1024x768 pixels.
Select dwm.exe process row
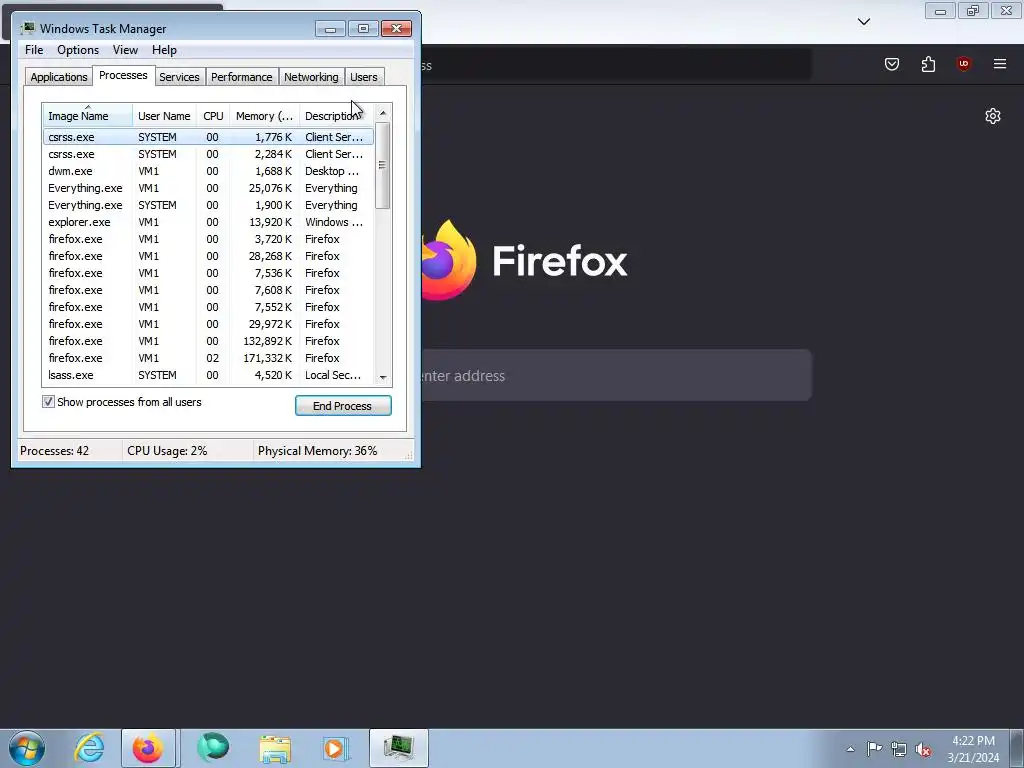point(208,171)
